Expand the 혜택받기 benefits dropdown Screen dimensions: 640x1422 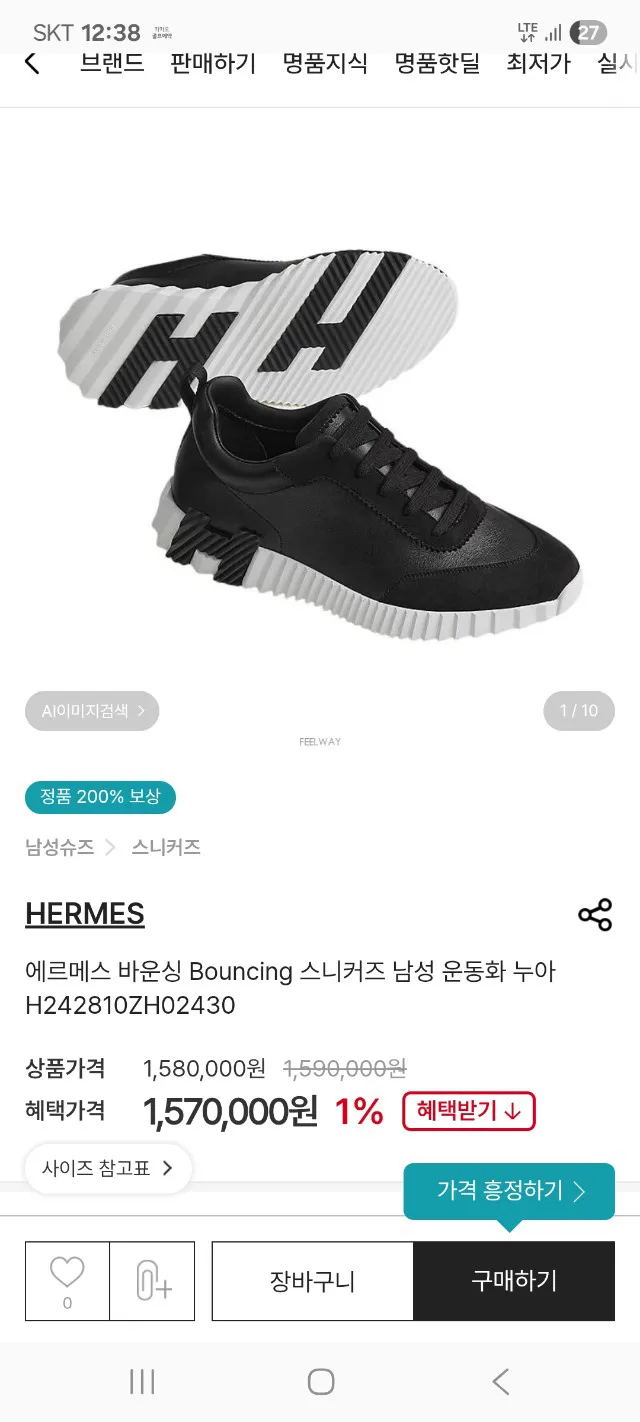point(469,1111)
